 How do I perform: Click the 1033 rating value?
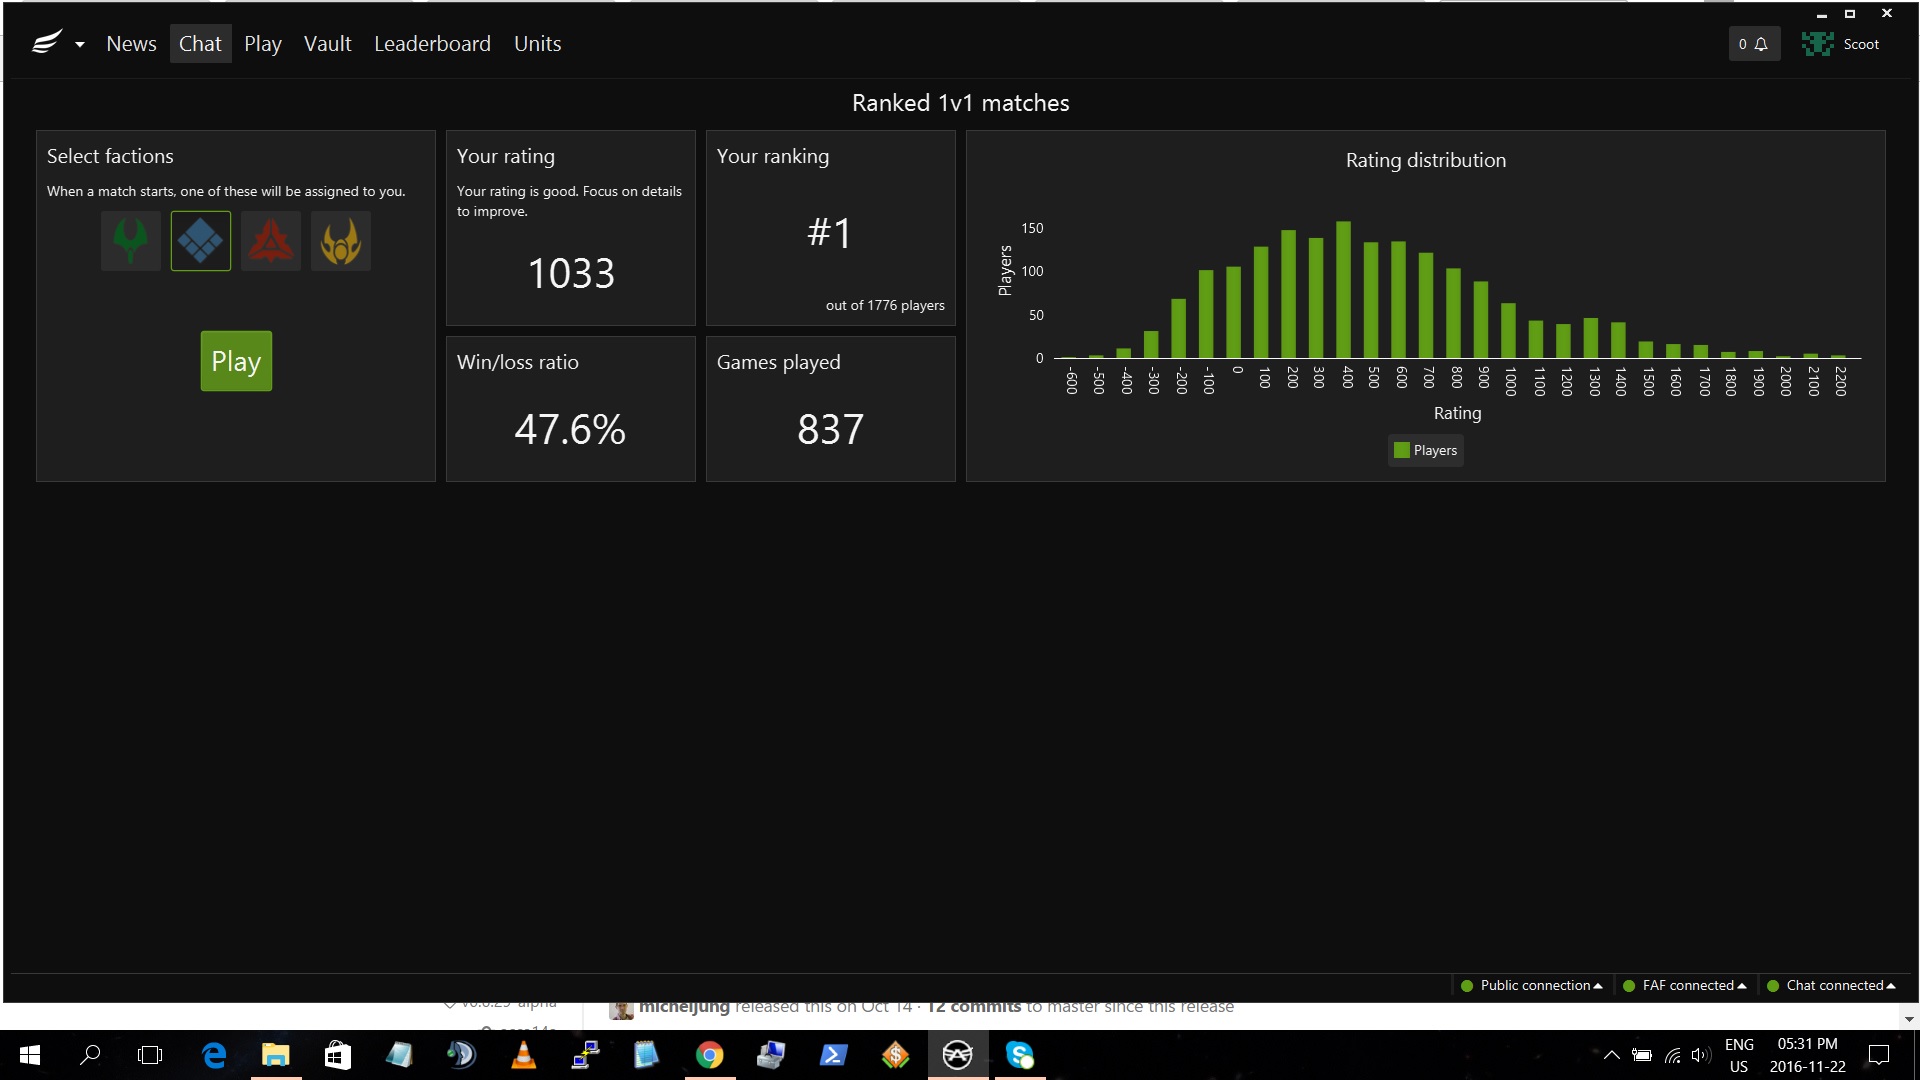[571, 273]
